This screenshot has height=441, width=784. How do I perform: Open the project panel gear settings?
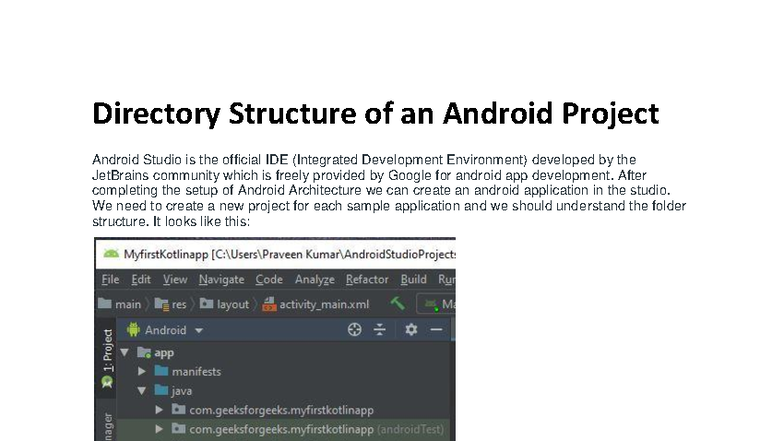411,330
